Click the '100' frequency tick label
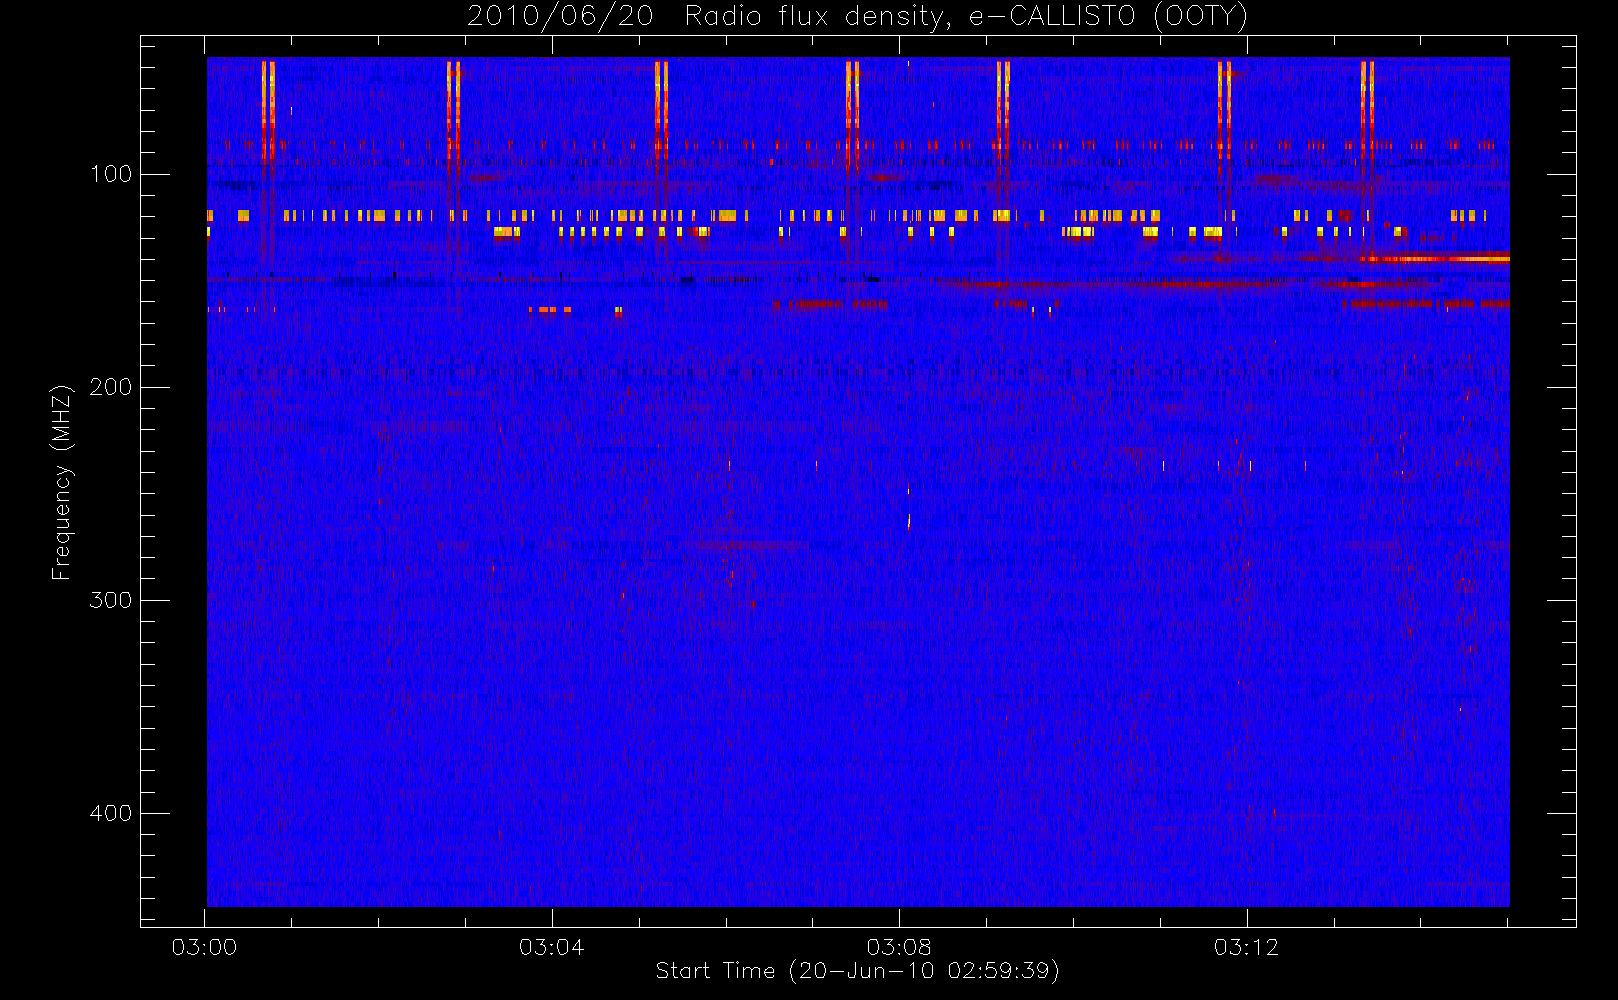Screen dimensions: 1618x1000 (x=111, y=174)
